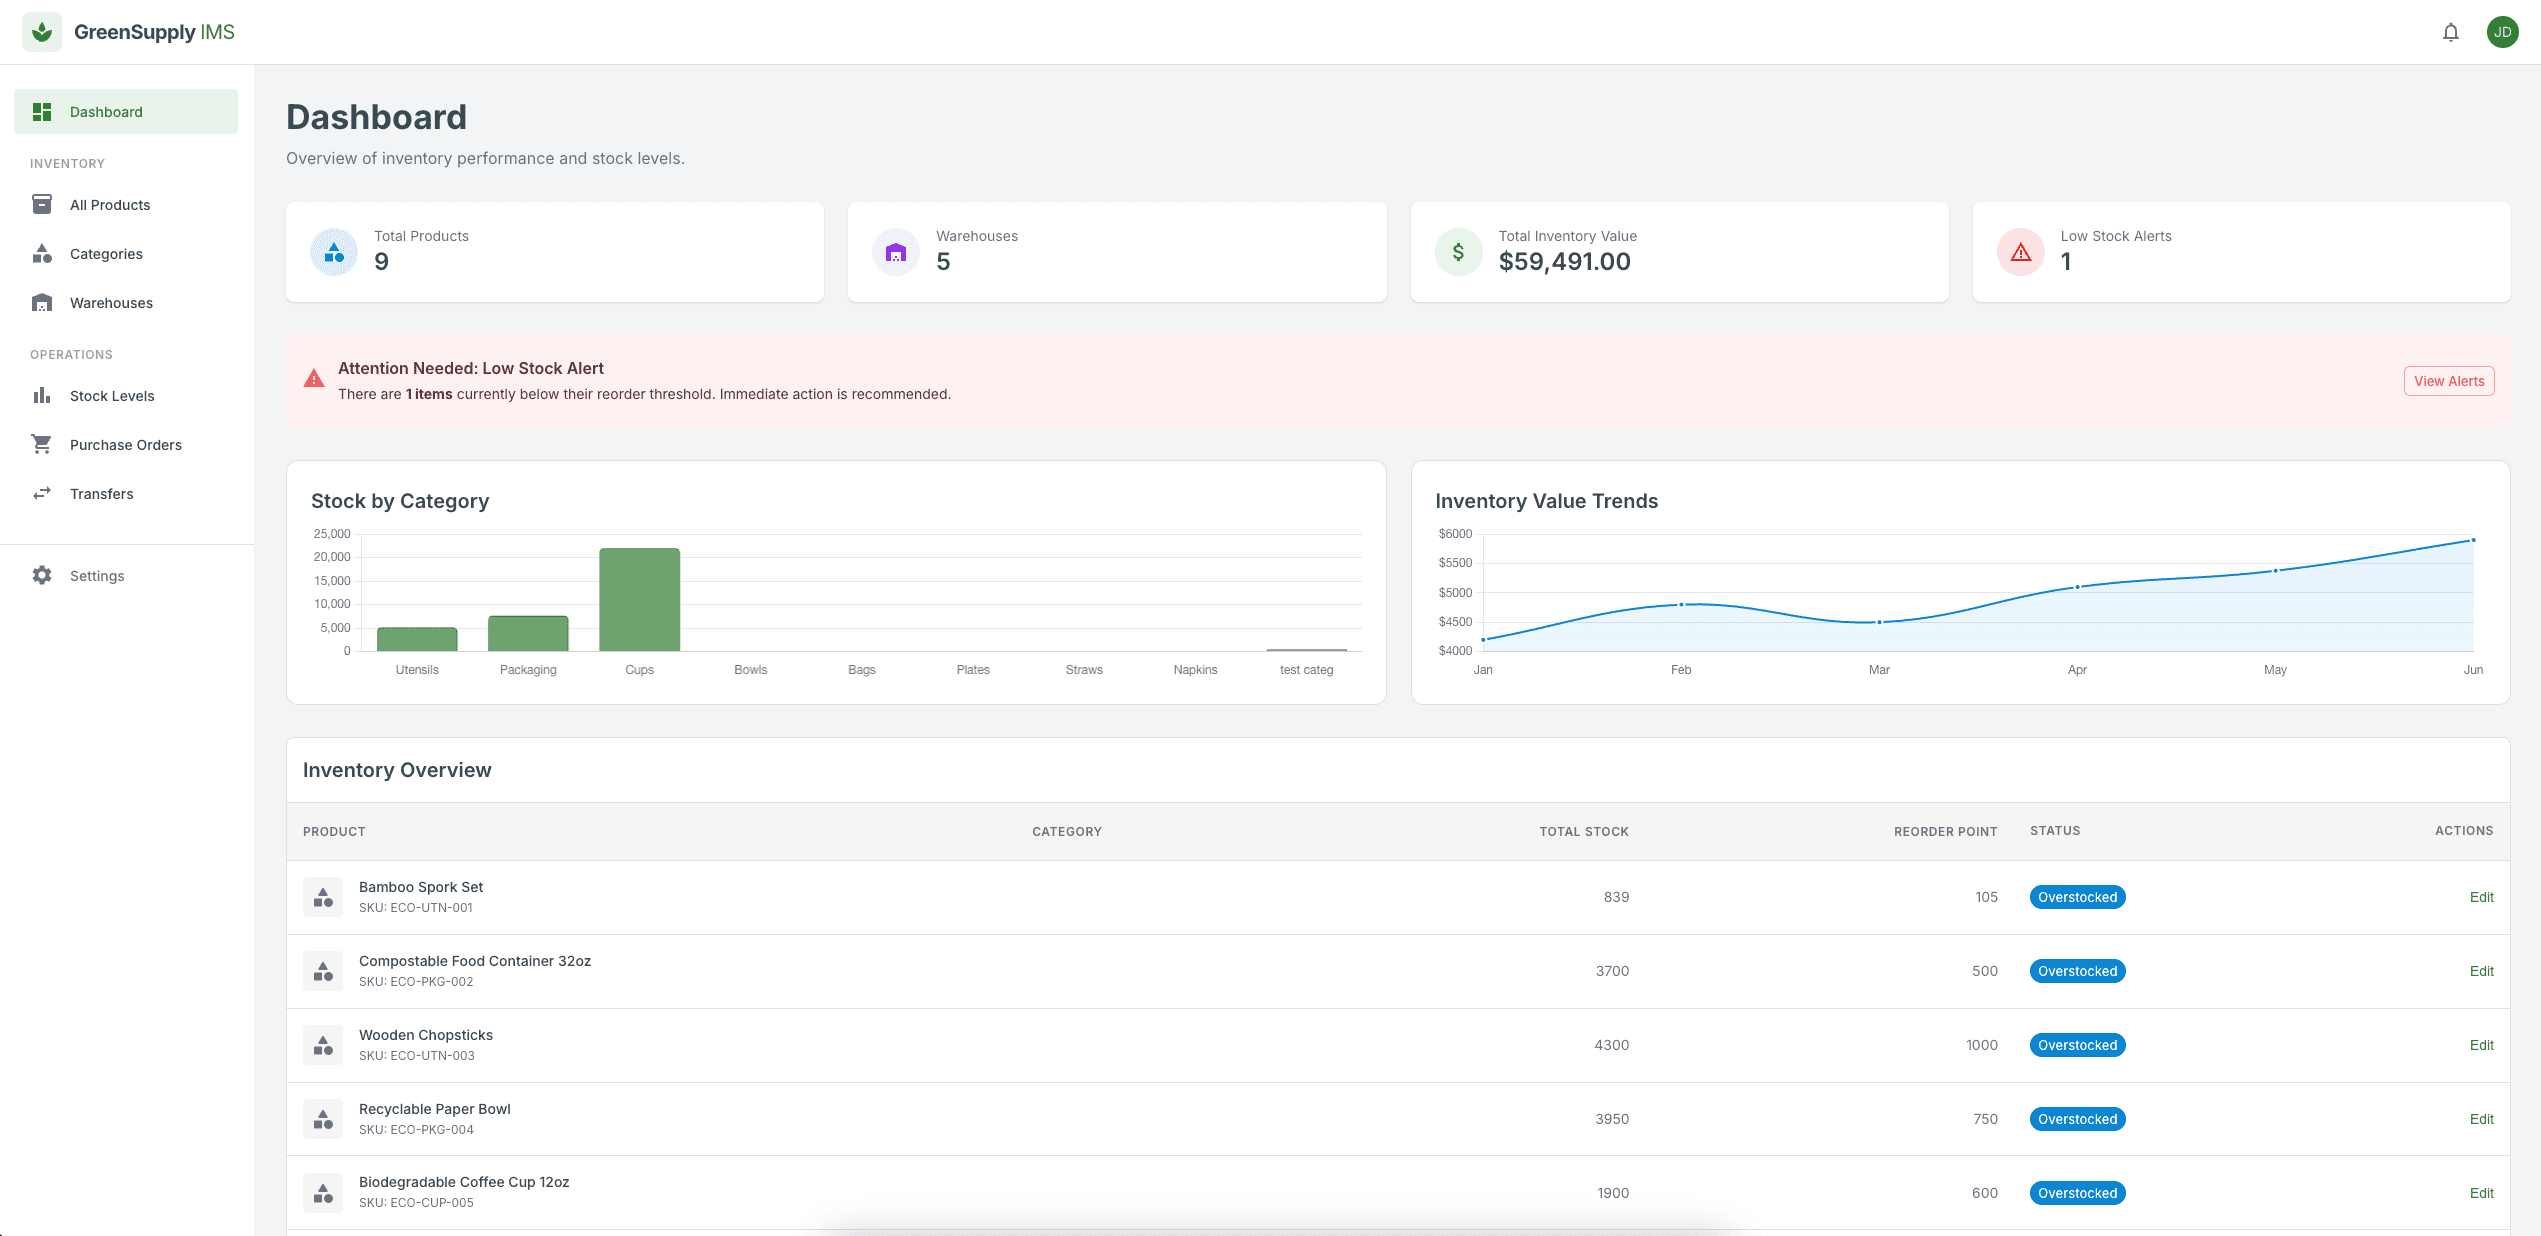Click the June data point on Inventory Value Trends
The height and width of the screenshot is (1236, 2541).
[x=2472, y=538]
